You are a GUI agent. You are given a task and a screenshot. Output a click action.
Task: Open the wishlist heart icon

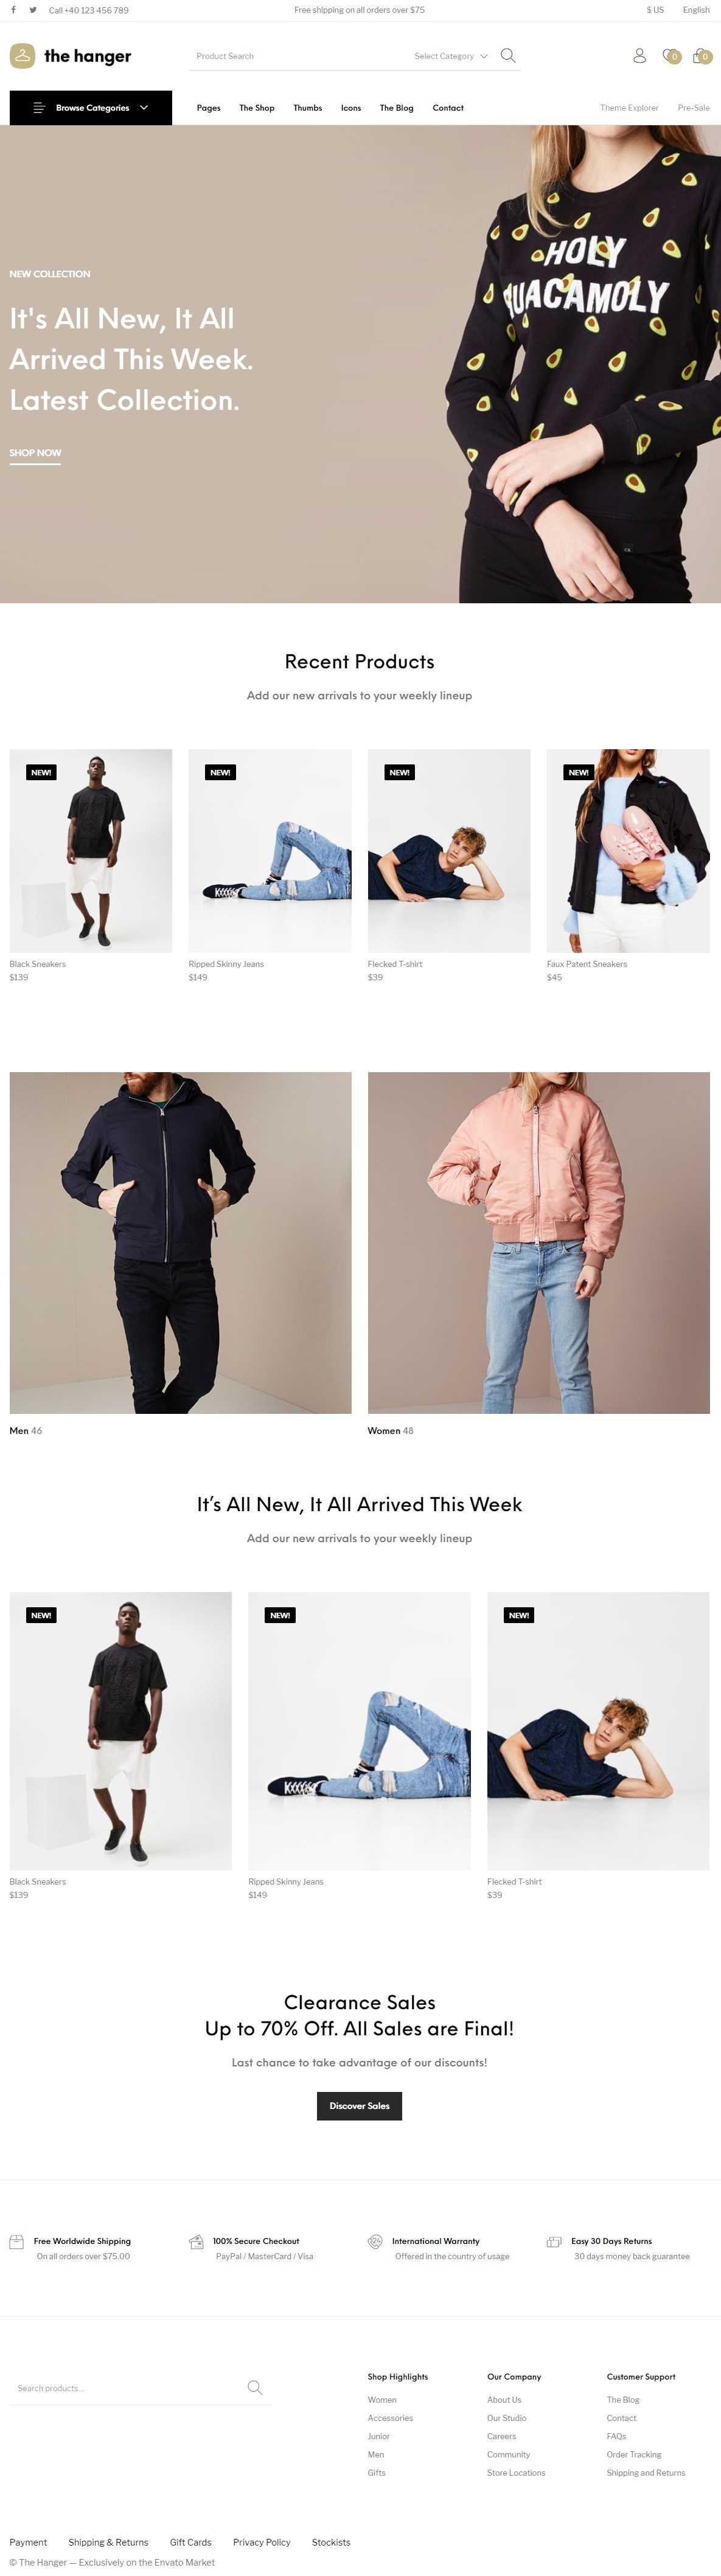[x=671, y=56]
